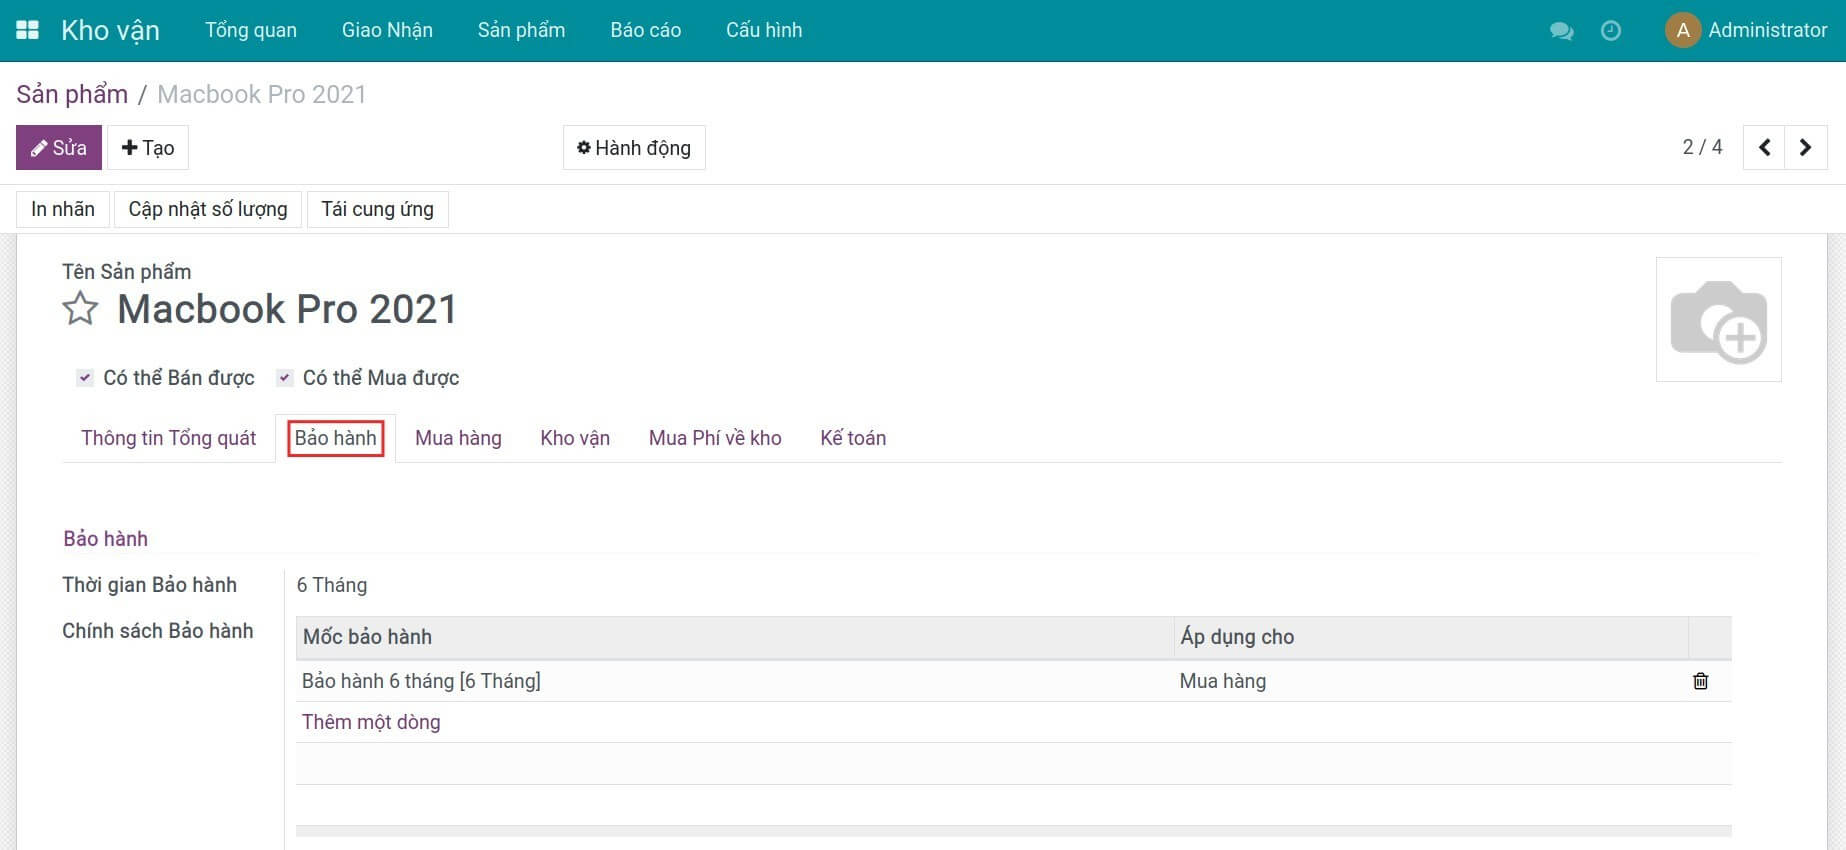The width and height of the screenshot is (1846, 850).
Task: Open the apps grid menu icon
Action: pos(27,30)
